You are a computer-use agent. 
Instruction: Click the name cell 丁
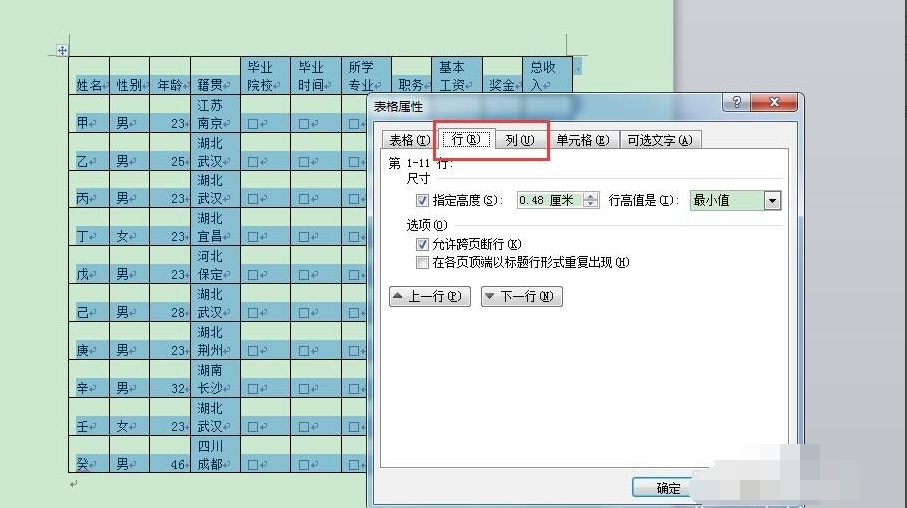[x=89, y=227]
